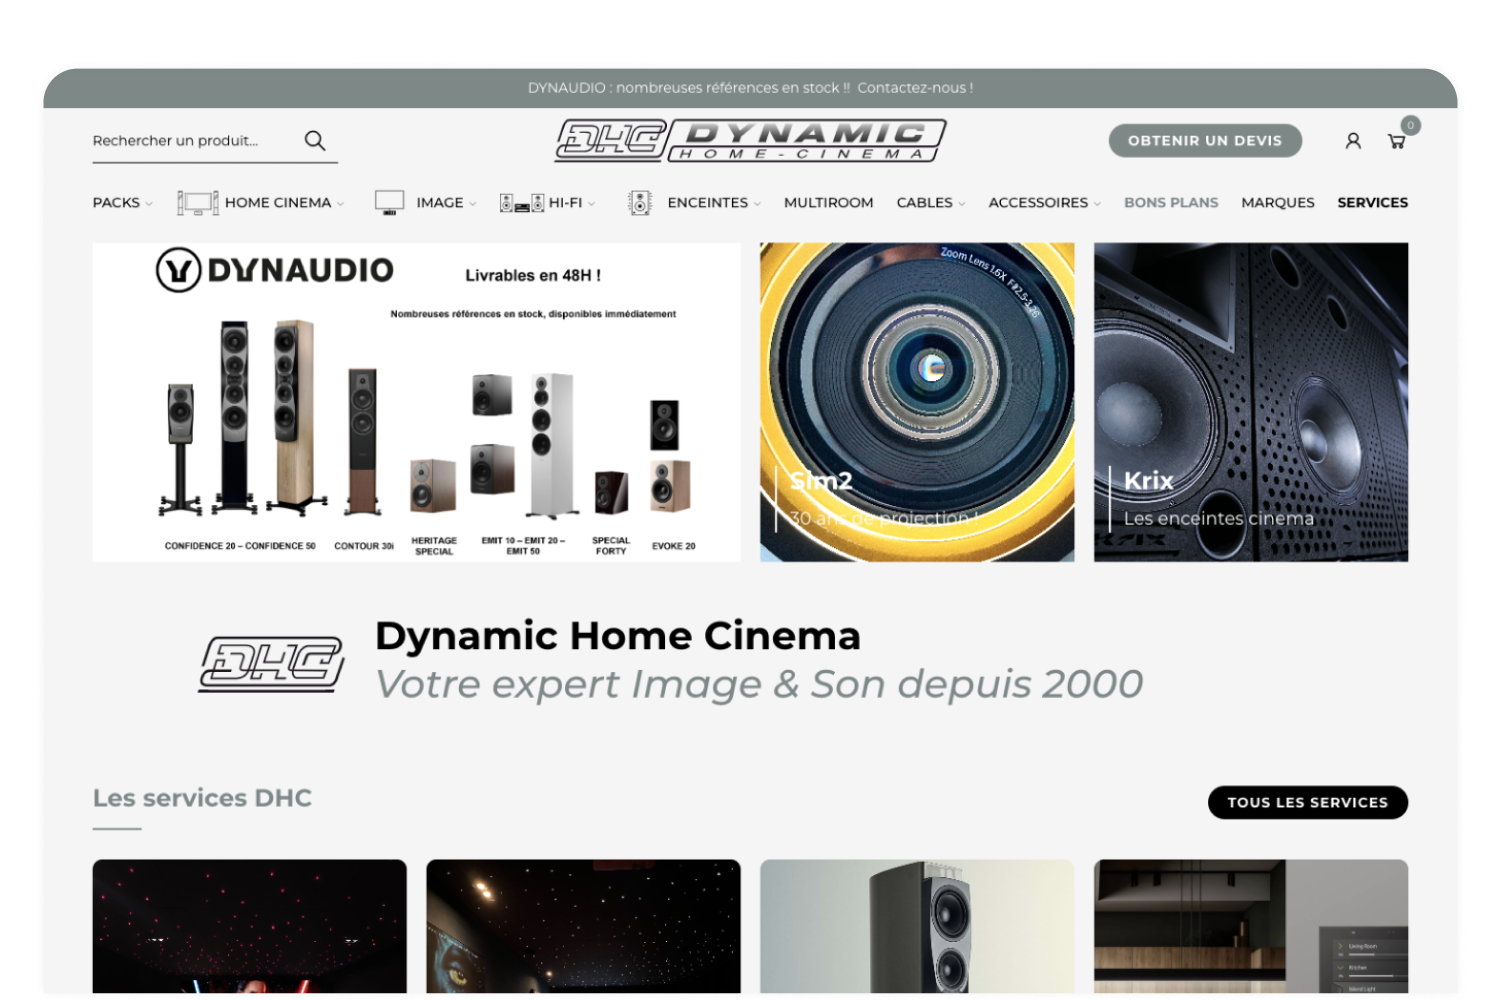Click the 'EMIT 10 – EMIT 20 – EMIT 50' label
Image resolution: width=1501 pixels, height=1000 pixels.
point(523,546)
